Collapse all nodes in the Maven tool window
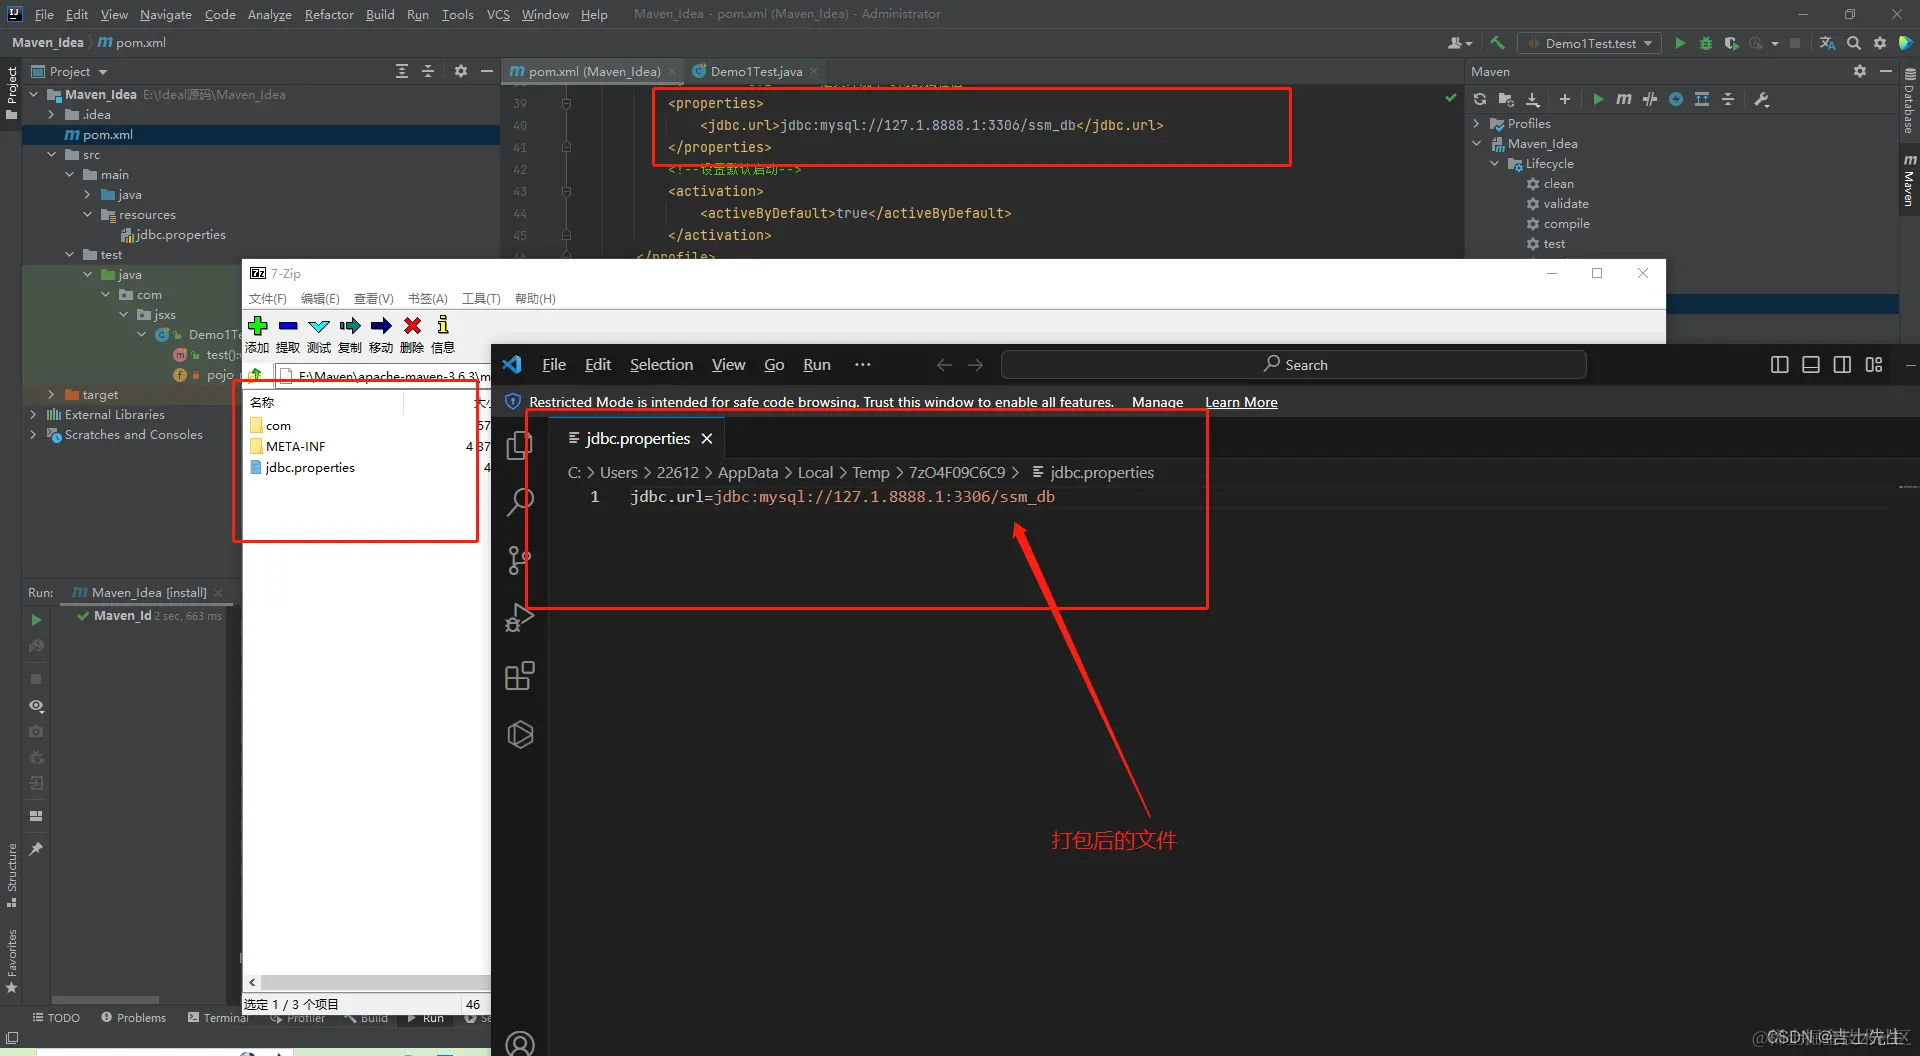The width and height of the screenshot is (1920, 1056). 1728,99
